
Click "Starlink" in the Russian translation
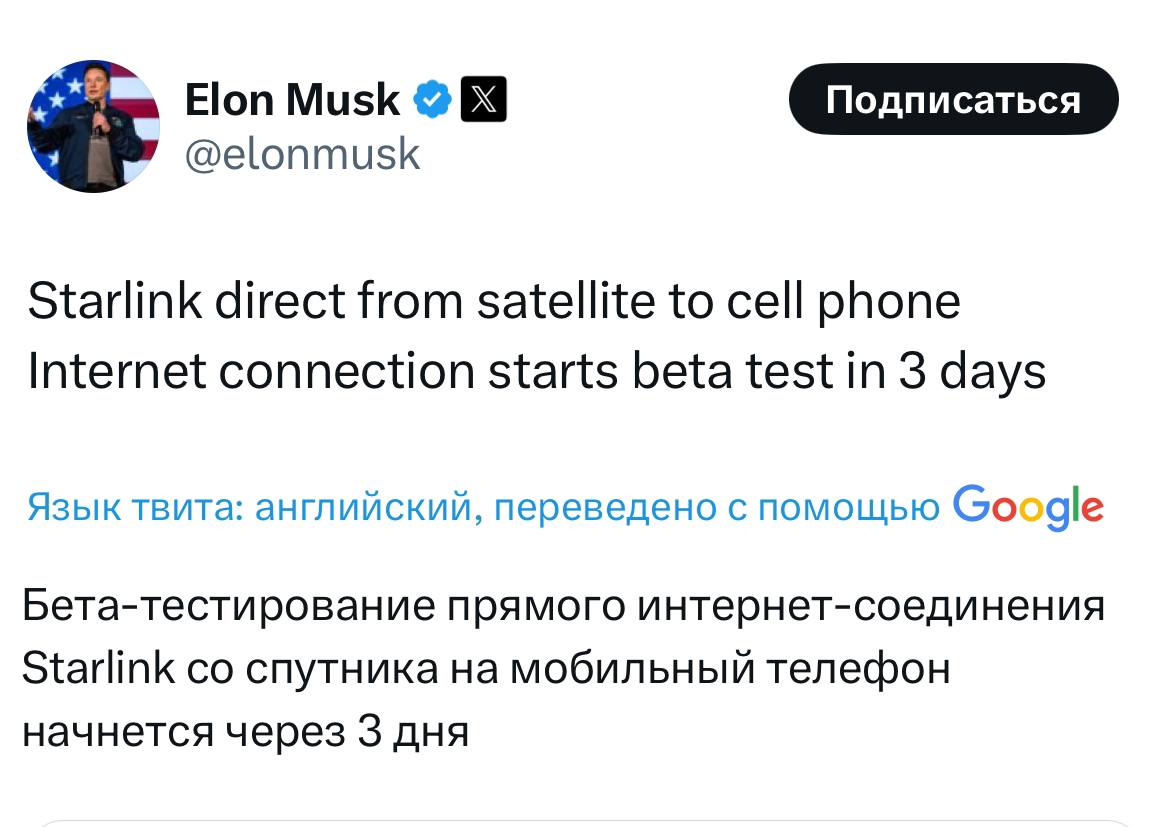click(98, 667)
